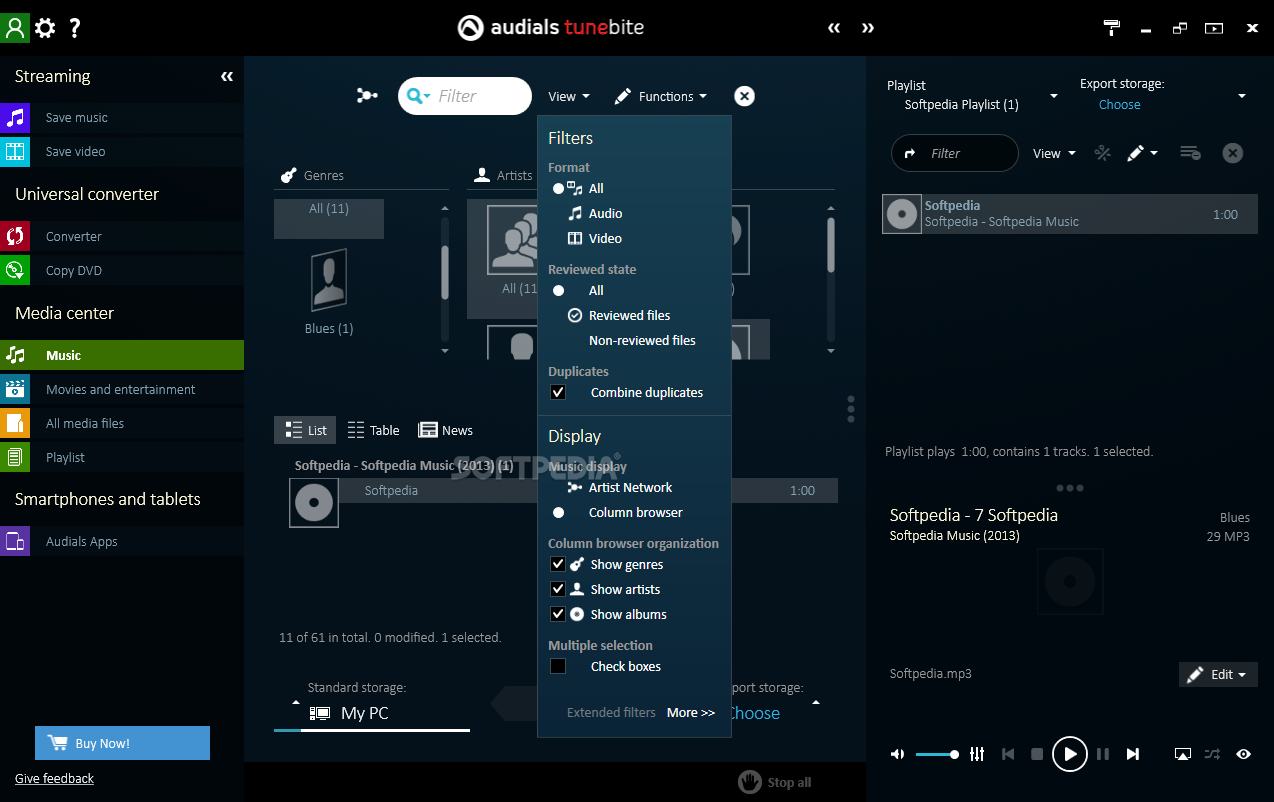Screen dimensions: 1274x802
Task: Click Stop all button
Action: 775,782
